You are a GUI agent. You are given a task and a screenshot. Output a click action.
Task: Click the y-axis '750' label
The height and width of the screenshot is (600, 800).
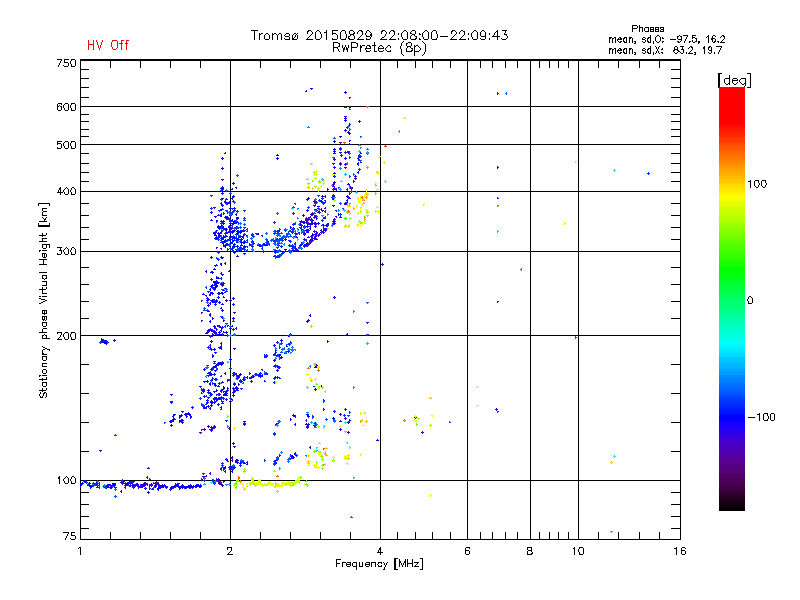click(66, 63)
